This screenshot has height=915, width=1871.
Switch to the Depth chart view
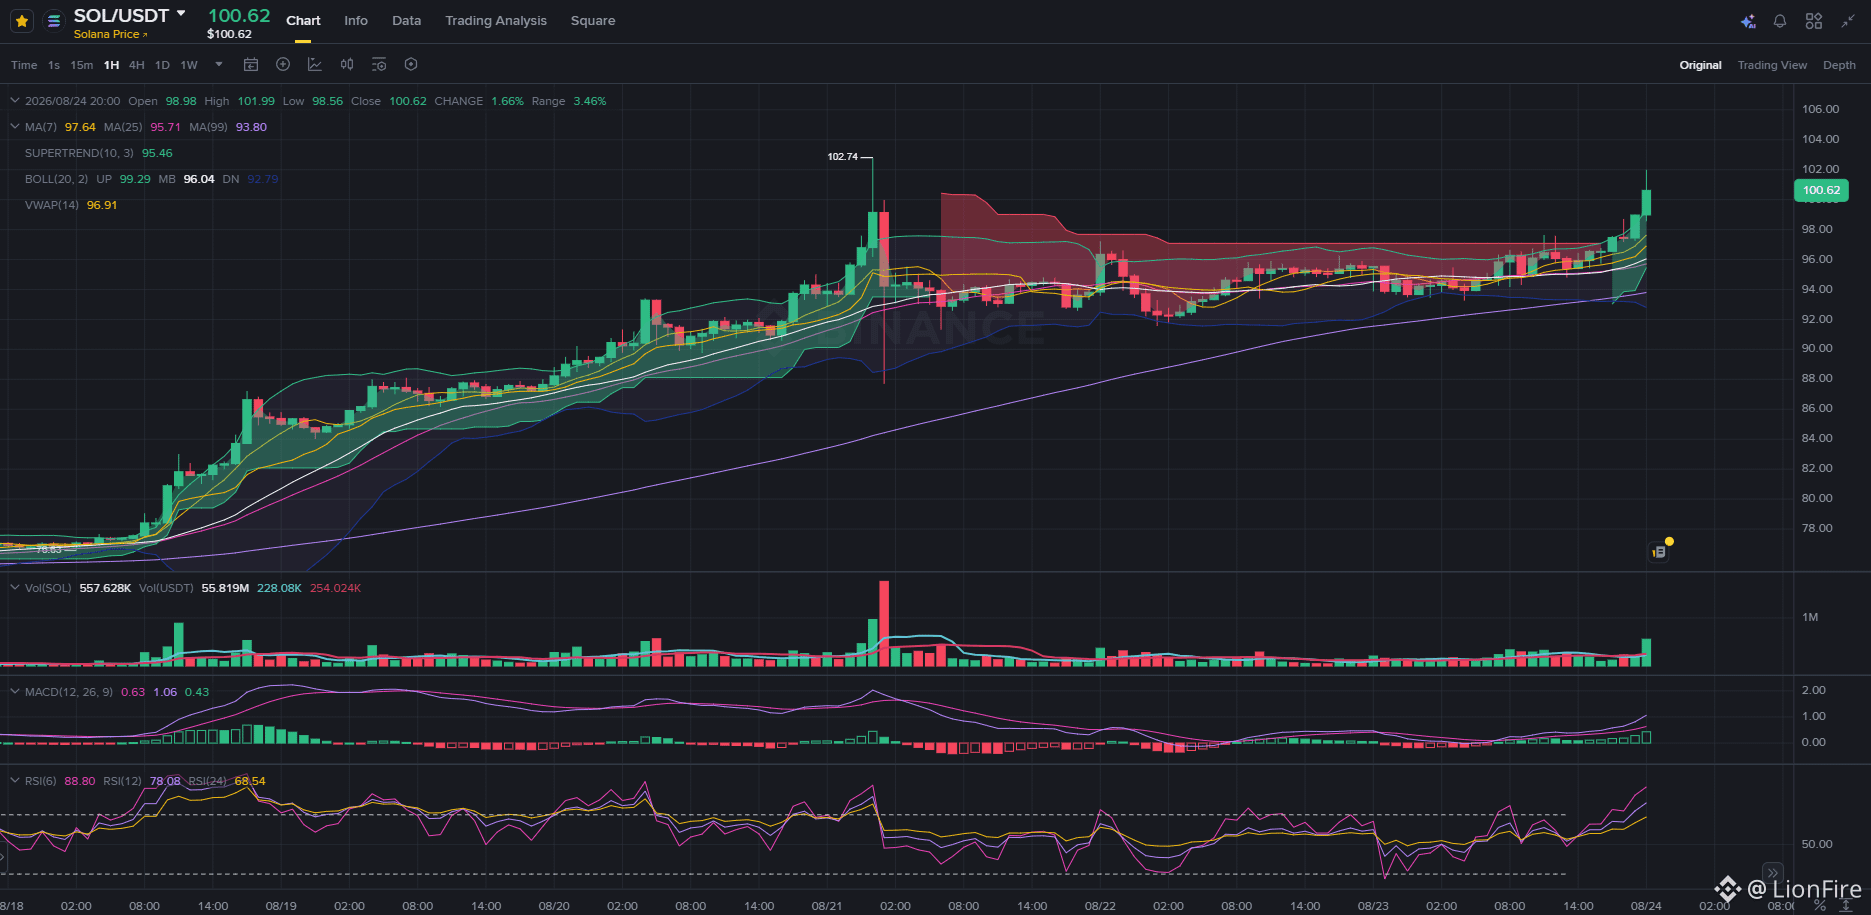pyautogui.click(x=1839, y=65)
